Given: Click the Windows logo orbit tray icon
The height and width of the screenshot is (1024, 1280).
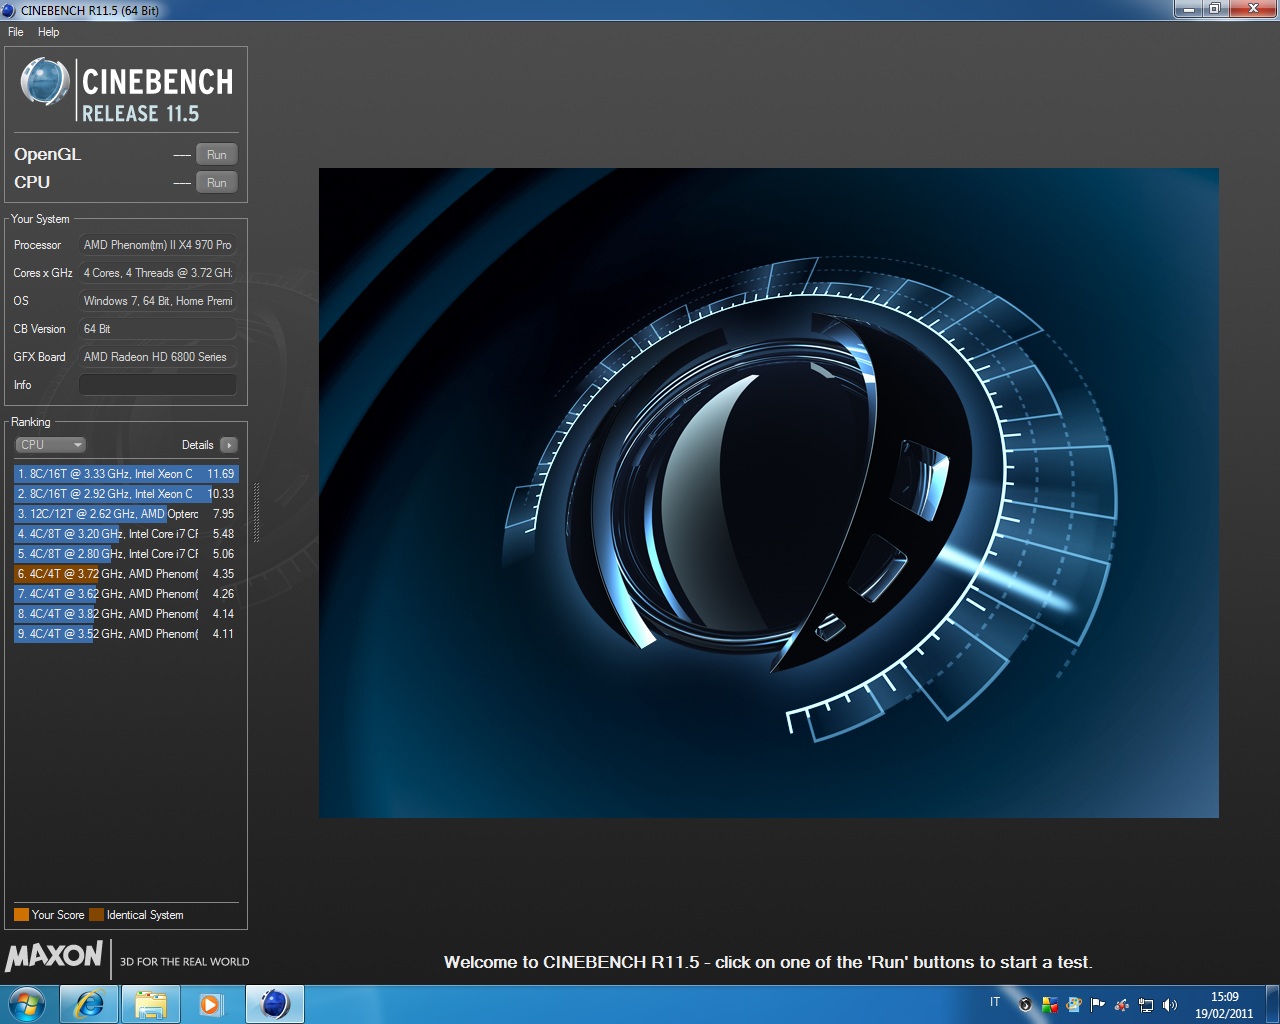Looking at the screenshot, I should [x=1074, y=1005].
